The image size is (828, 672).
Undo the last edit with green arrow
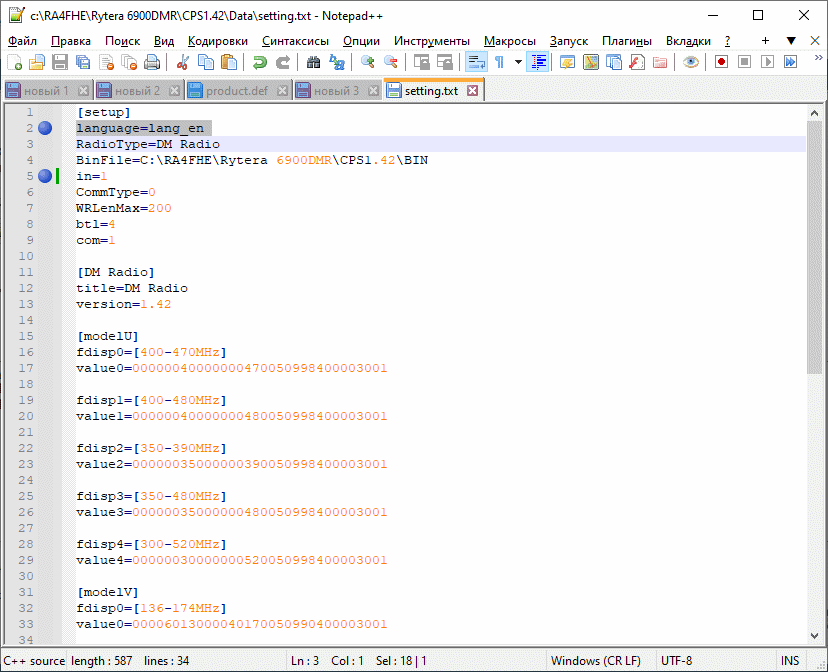point(259,62)
